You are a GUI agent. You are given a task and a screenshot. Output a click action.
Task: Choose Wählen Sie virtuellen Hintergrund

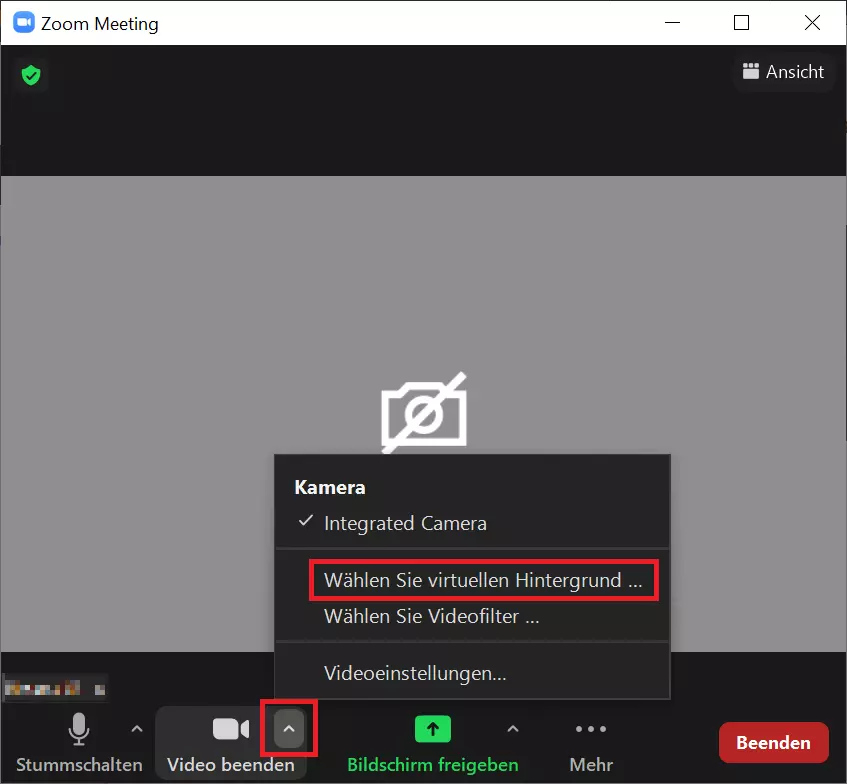pyautogui.click(x=483, y=580)
